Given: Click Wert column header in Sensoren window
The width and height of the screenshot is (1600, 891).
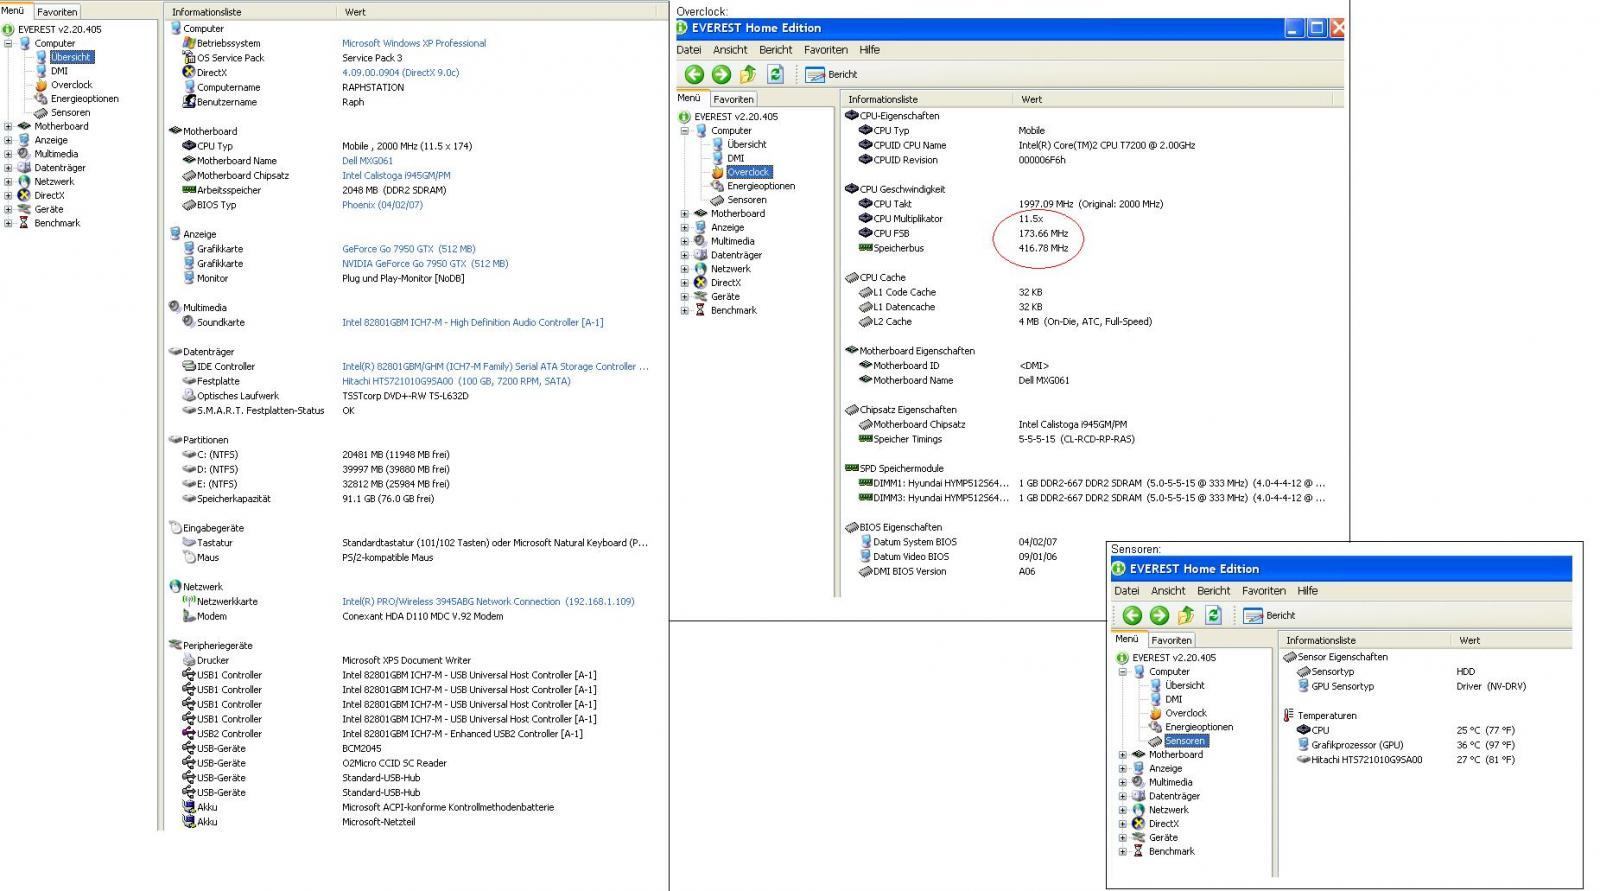Looking at the screenshot, I should 1512,640.
